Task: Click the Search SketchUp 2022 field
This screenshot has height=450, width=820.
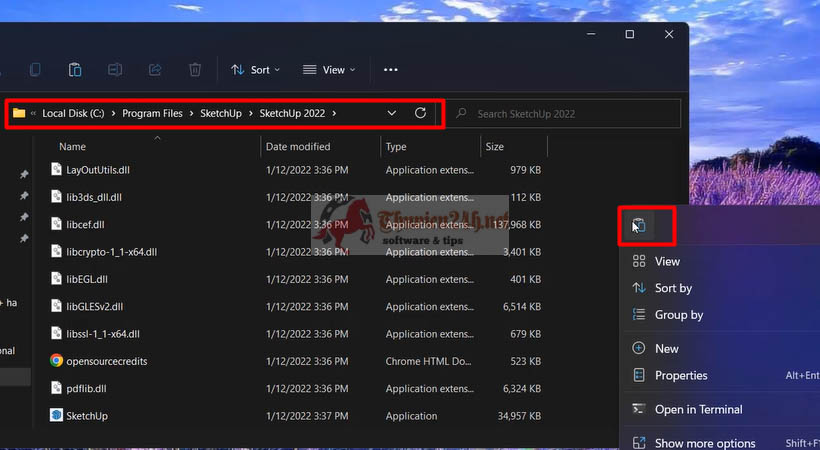Action: click(565, 114)
